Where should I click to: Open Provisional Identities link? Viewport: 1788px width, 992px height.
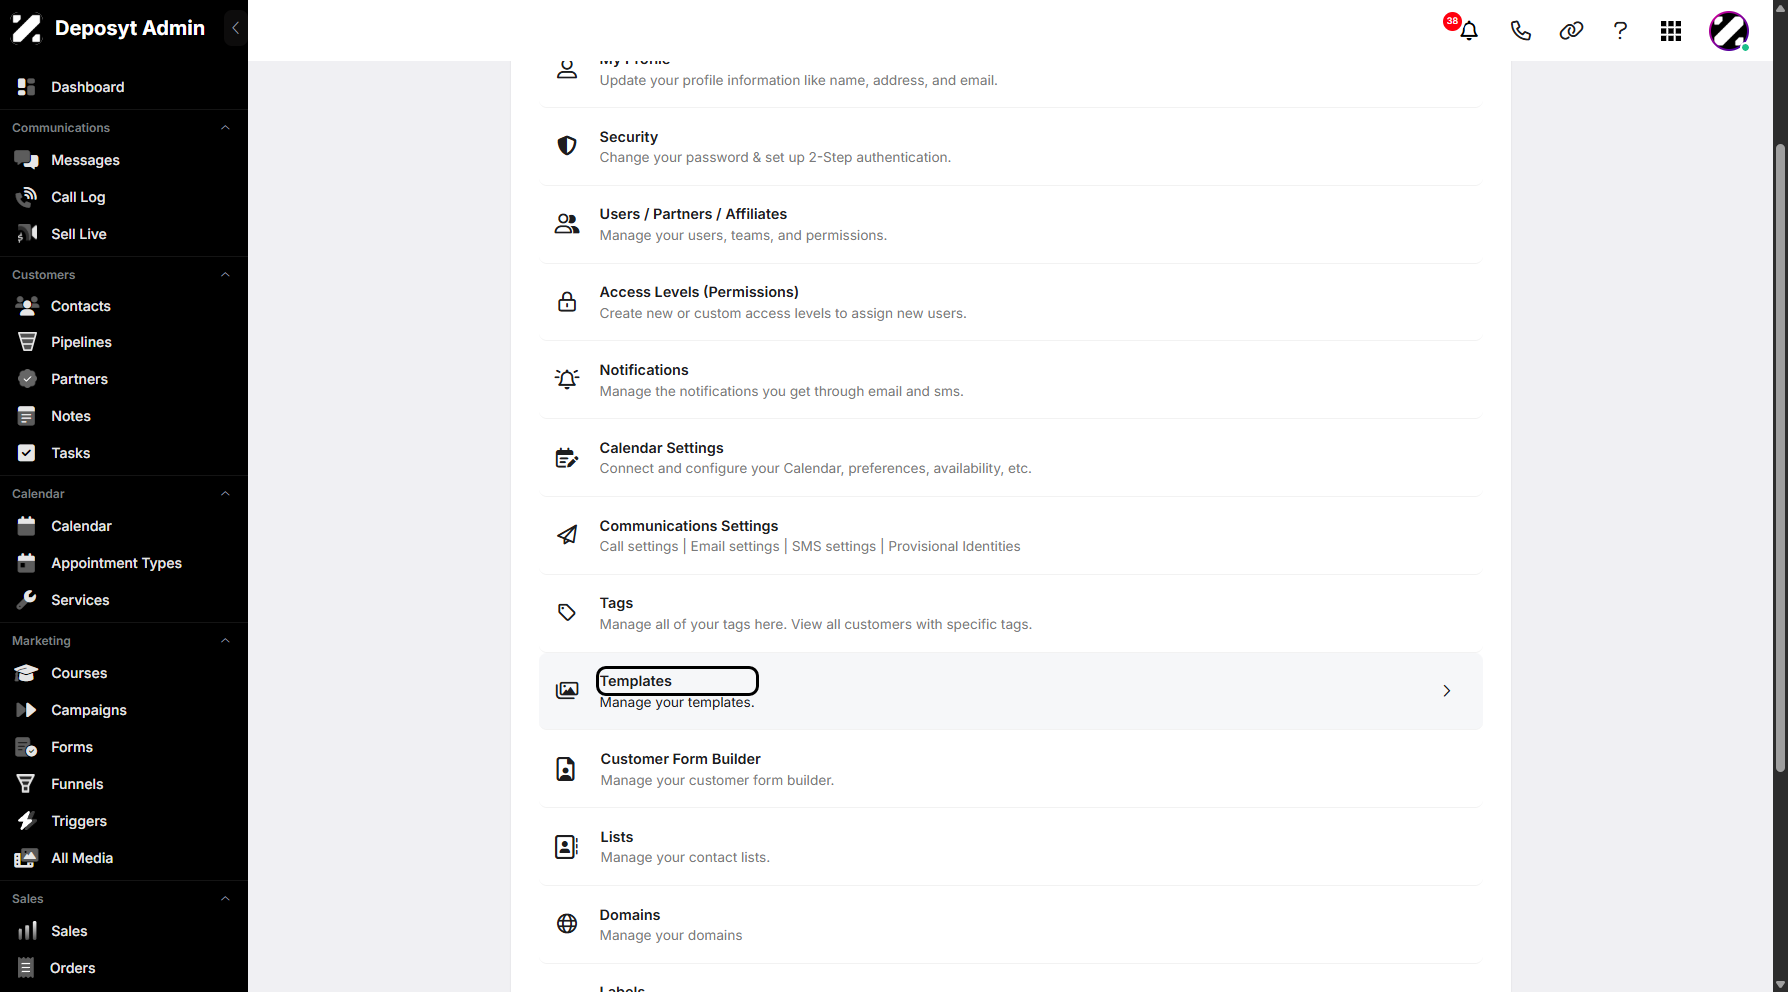[x=954, y=546]
